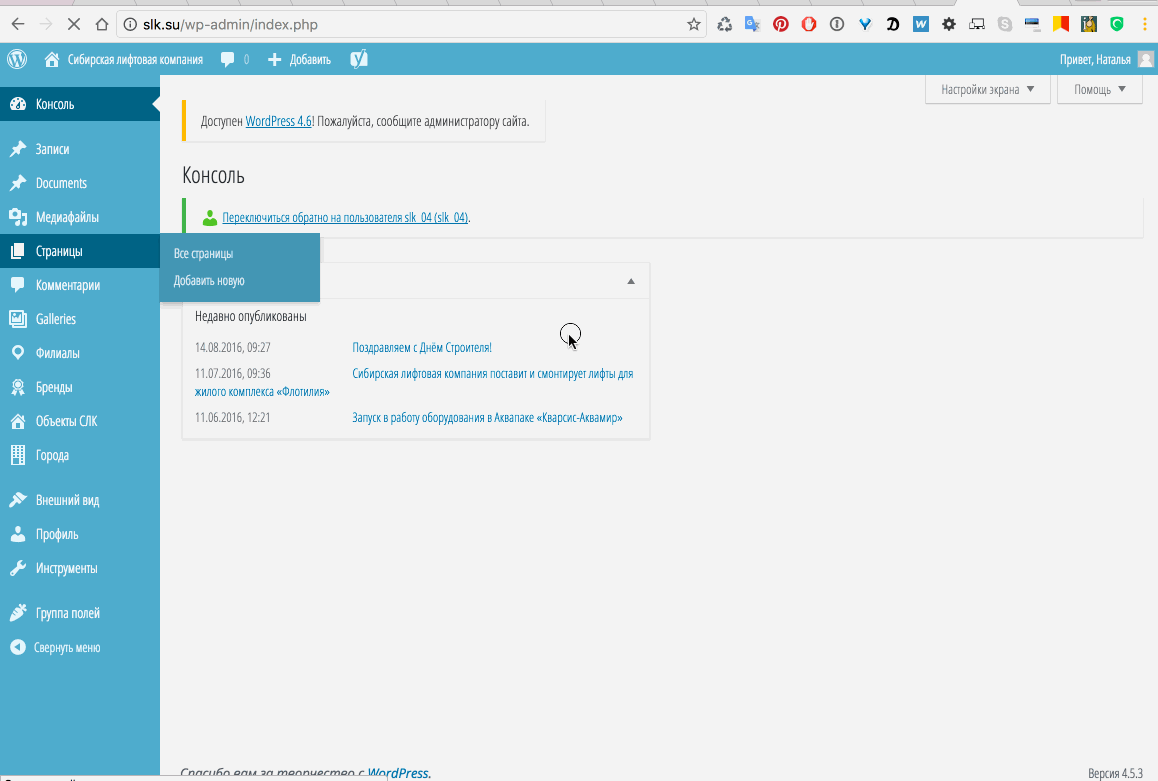Screen dimensions: 1158x781
Task: Select Профиль in the sidebar menu
Action: (x=80, y=534)
